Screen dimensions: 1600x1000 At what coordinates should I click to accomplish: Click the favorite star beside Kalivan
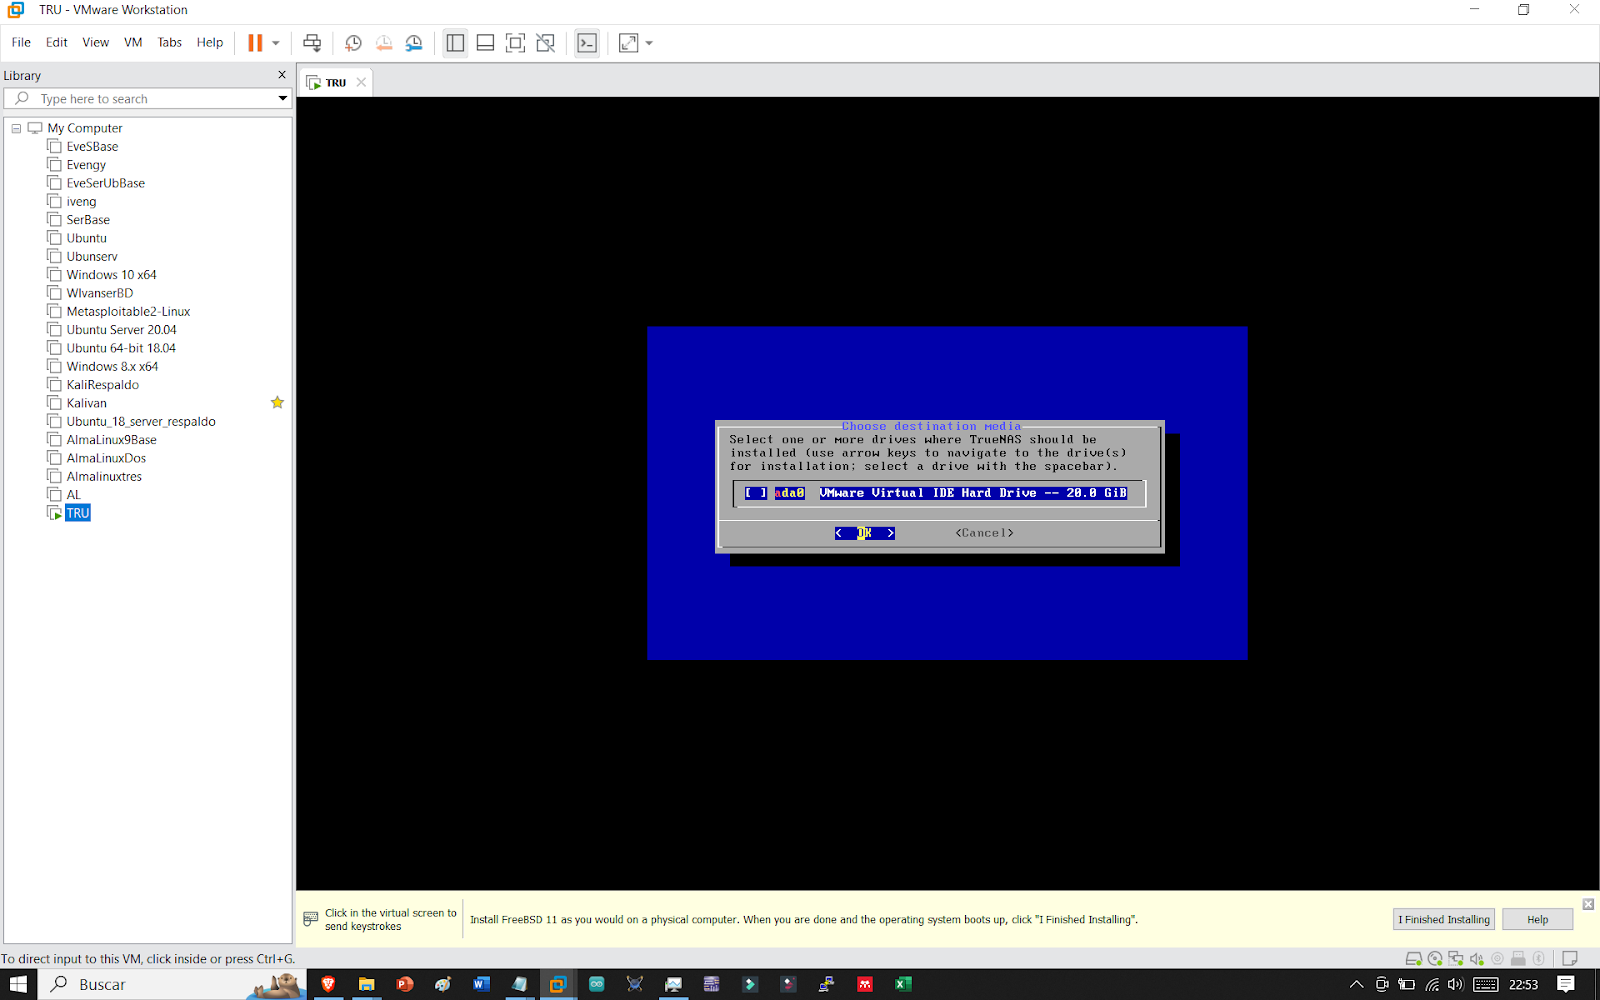[x=277, y=402]
